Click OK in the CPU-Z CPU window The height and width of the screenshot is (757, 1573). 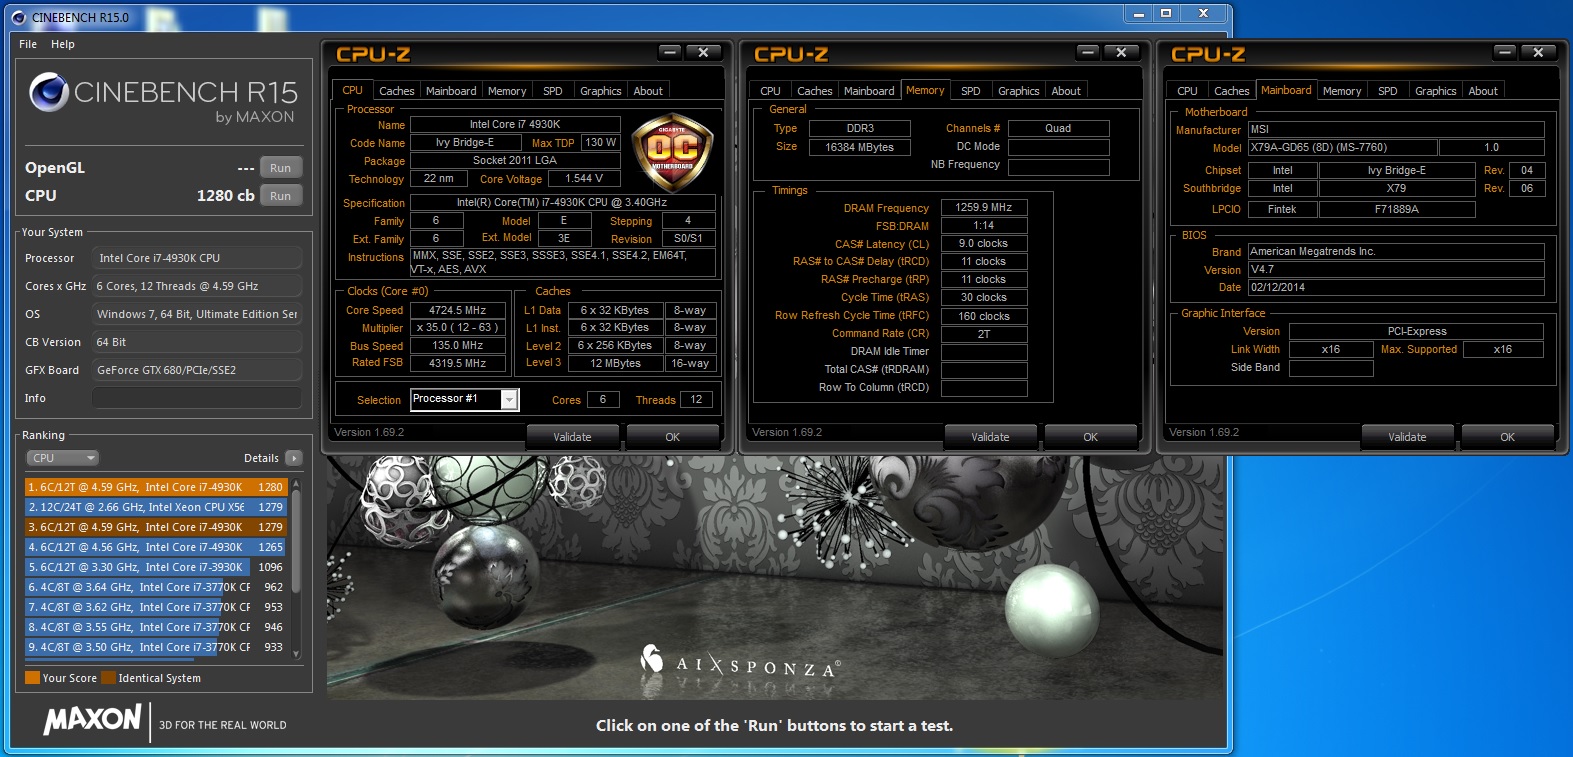pos(673,437)
